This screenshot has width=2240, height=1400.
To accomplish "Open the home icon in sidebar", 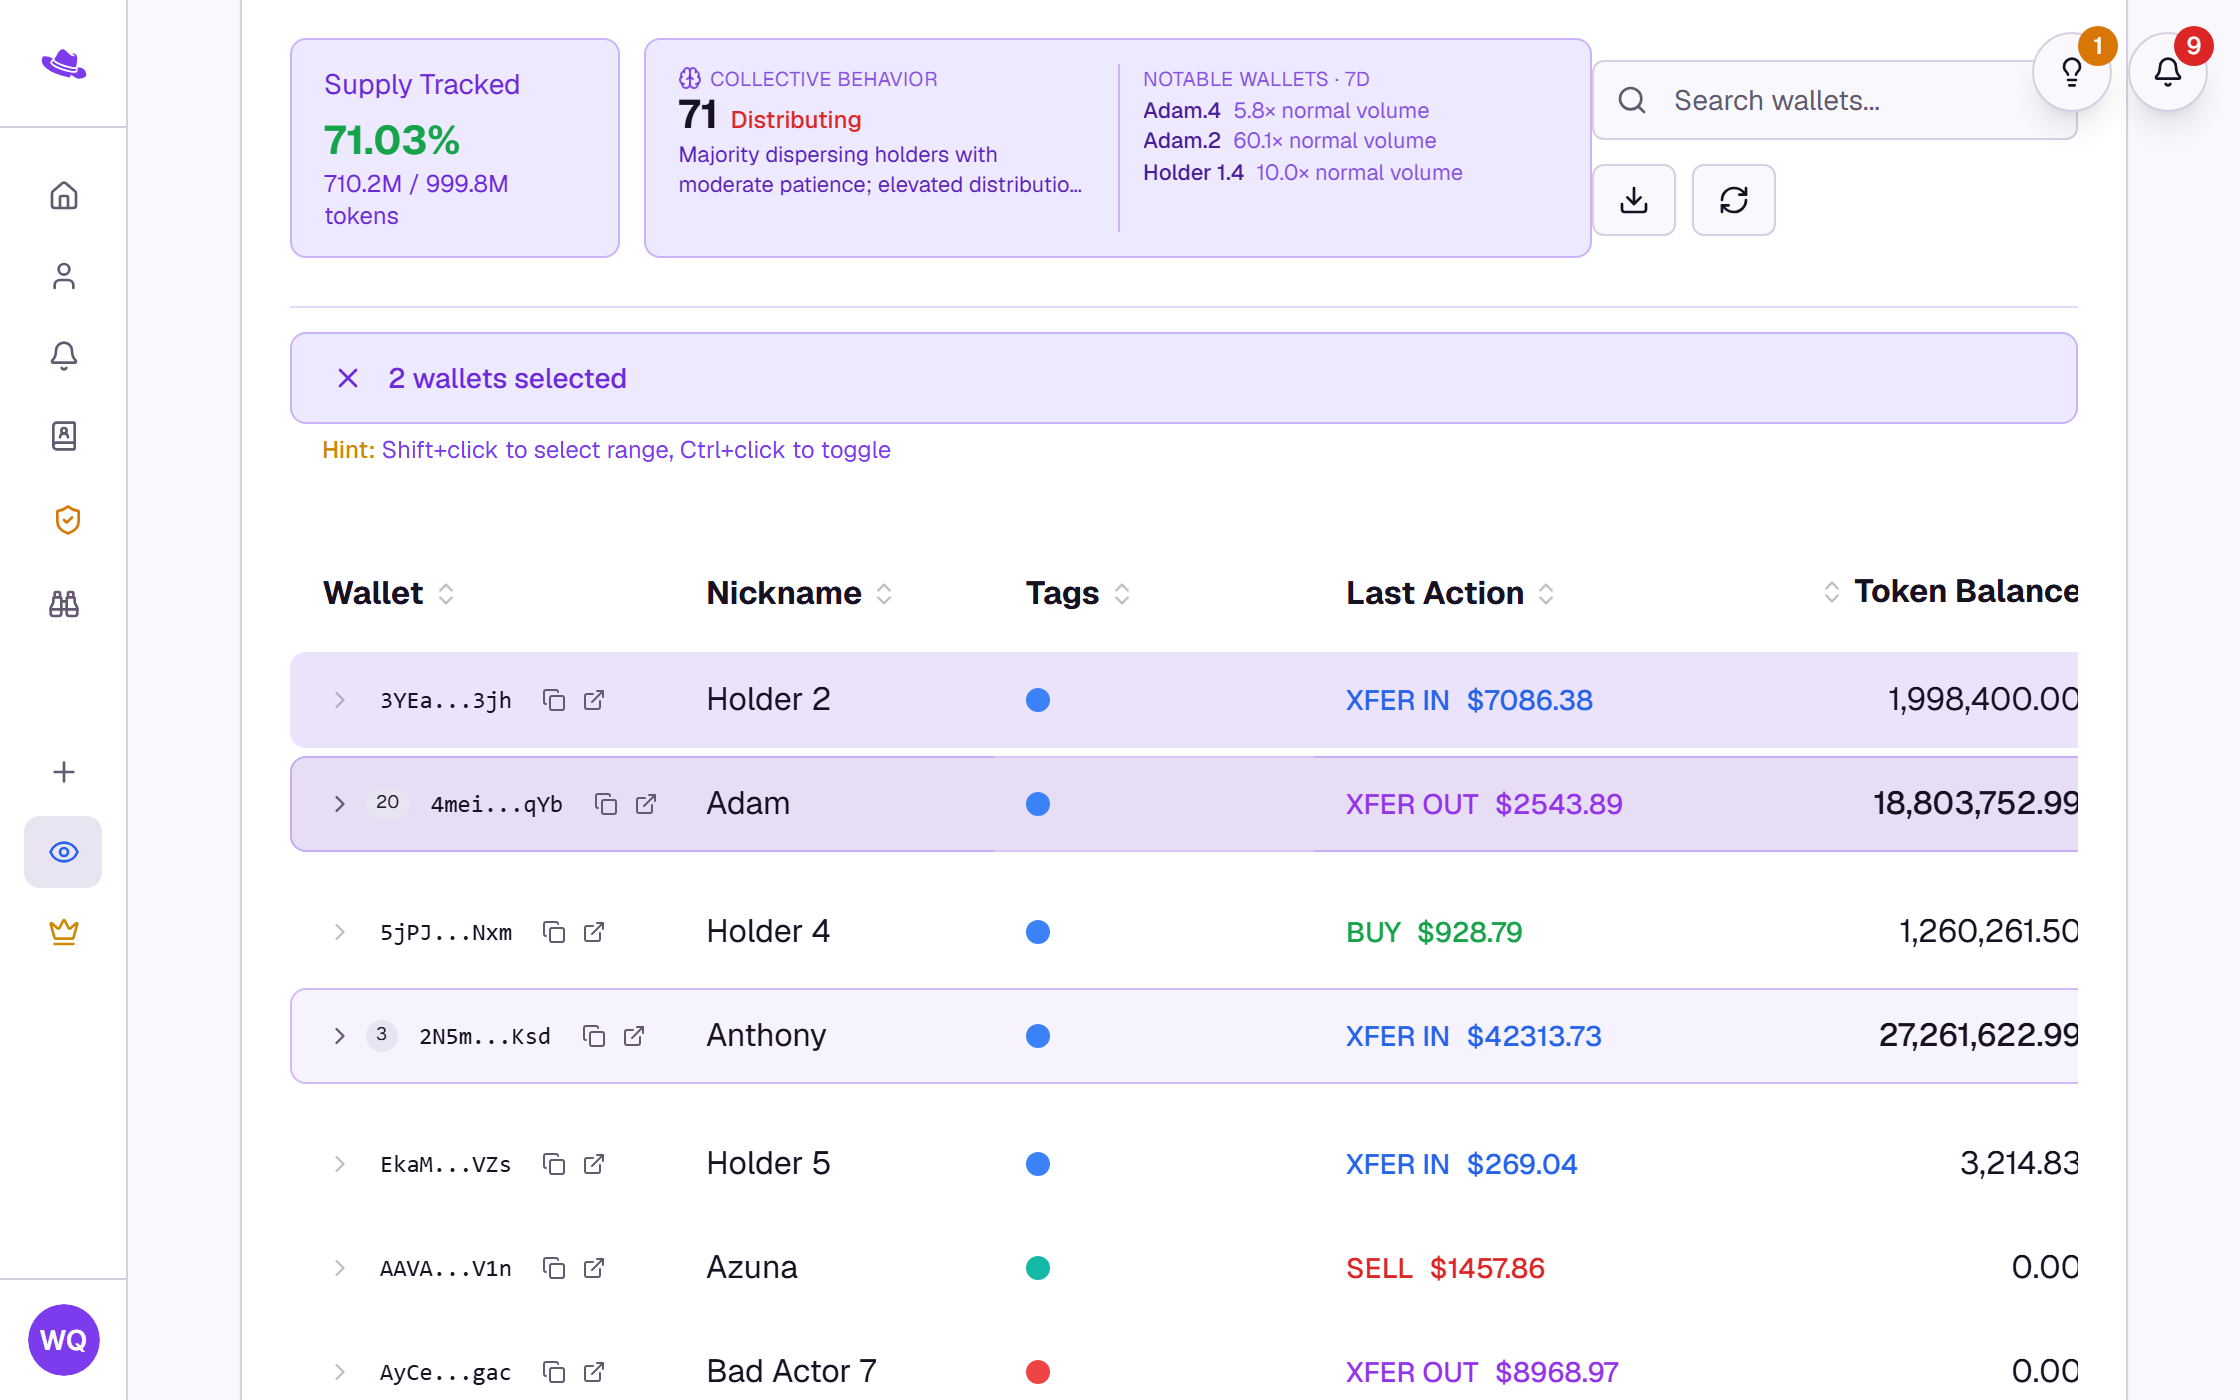I will pyautogui.click(x=64, y=196).
